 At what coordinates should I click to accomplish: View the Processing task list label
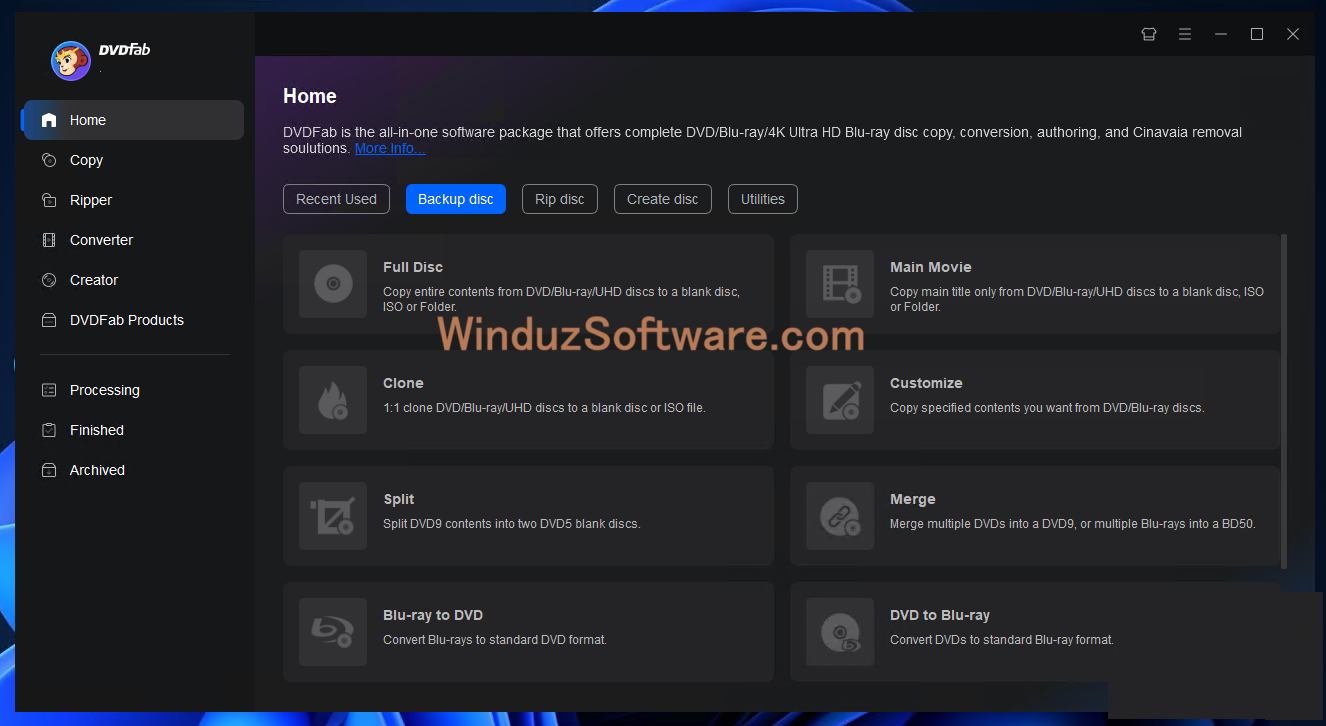[105, 390]
